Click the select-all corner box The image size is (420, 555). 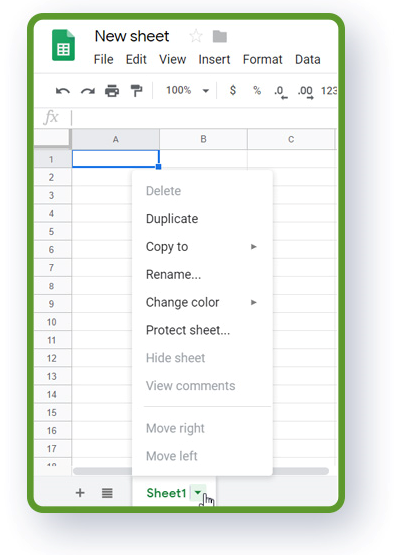click(52, 139)
